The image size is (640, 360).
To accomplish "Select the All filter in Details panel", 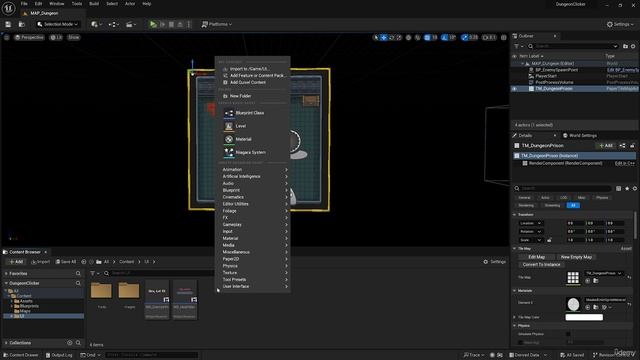I will pos(573,205).
